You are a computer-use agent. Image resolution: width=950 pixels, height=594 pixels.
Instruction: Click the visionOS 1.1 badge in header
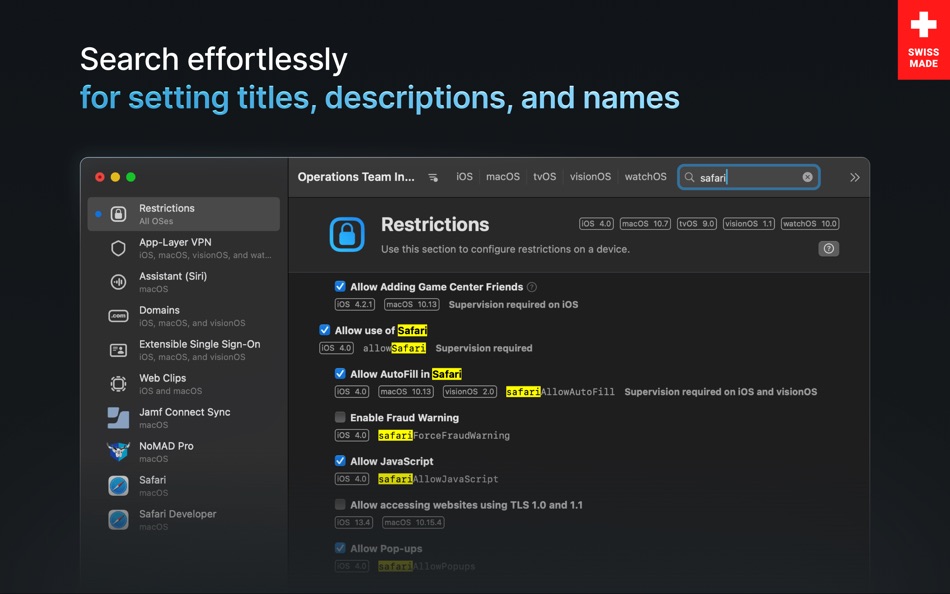tap(749, 224)
